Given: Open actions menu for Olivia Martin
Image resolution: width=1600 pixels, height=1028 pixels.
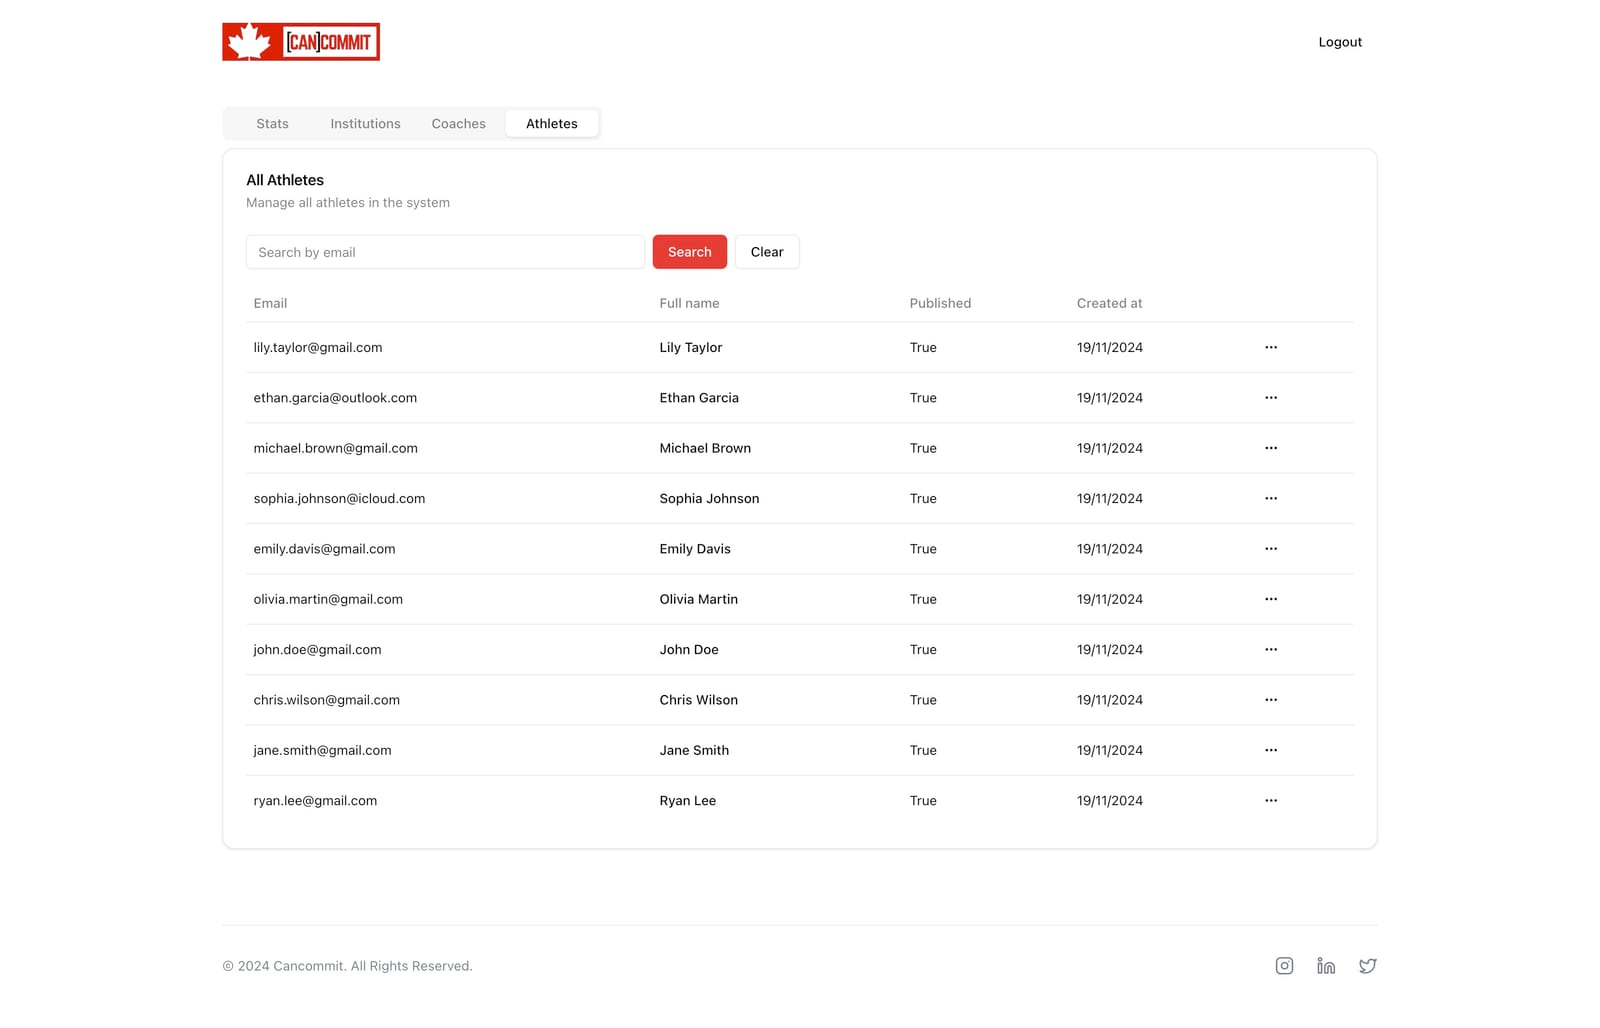Looking at the screenshot, I should coord(1271,599).
